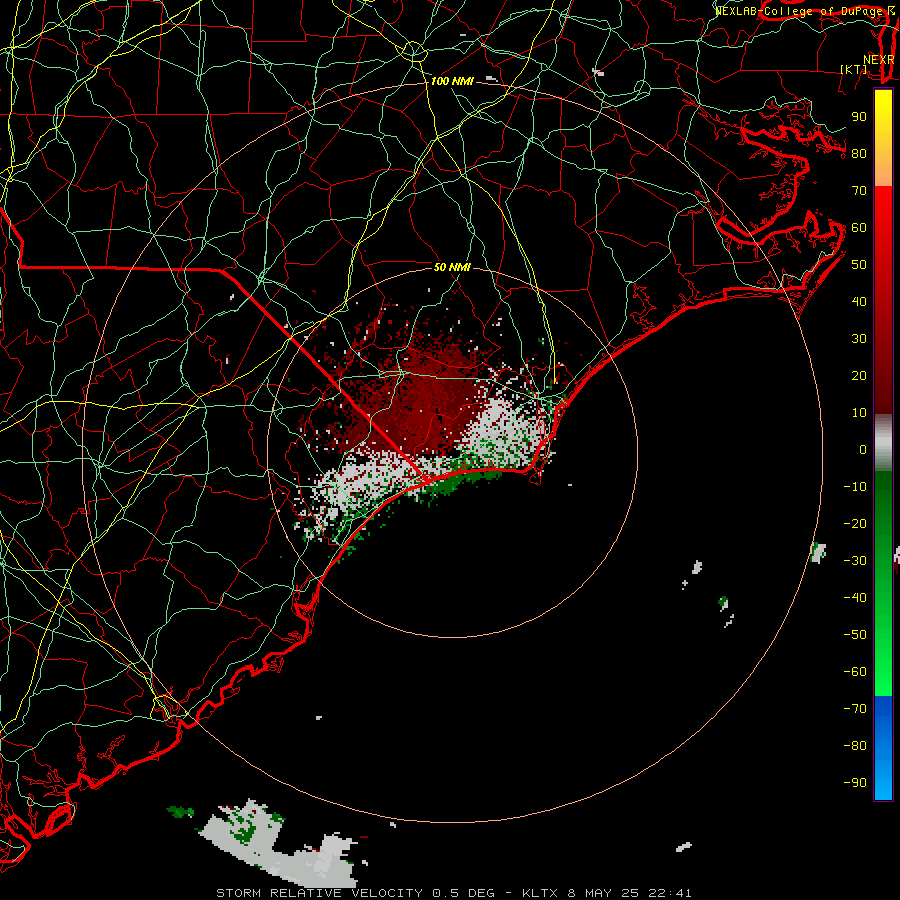The height and width of the screenshot is (900, 900).
Task: Click the green band of the color bar
Action: pos(883,583)
